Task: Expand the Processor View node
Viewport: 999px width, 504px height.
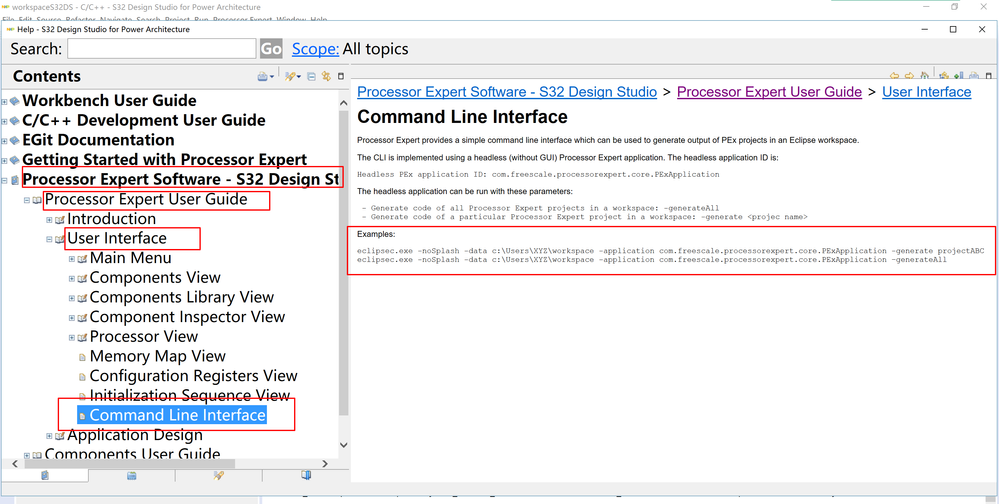Action: (x=72, y=338)
